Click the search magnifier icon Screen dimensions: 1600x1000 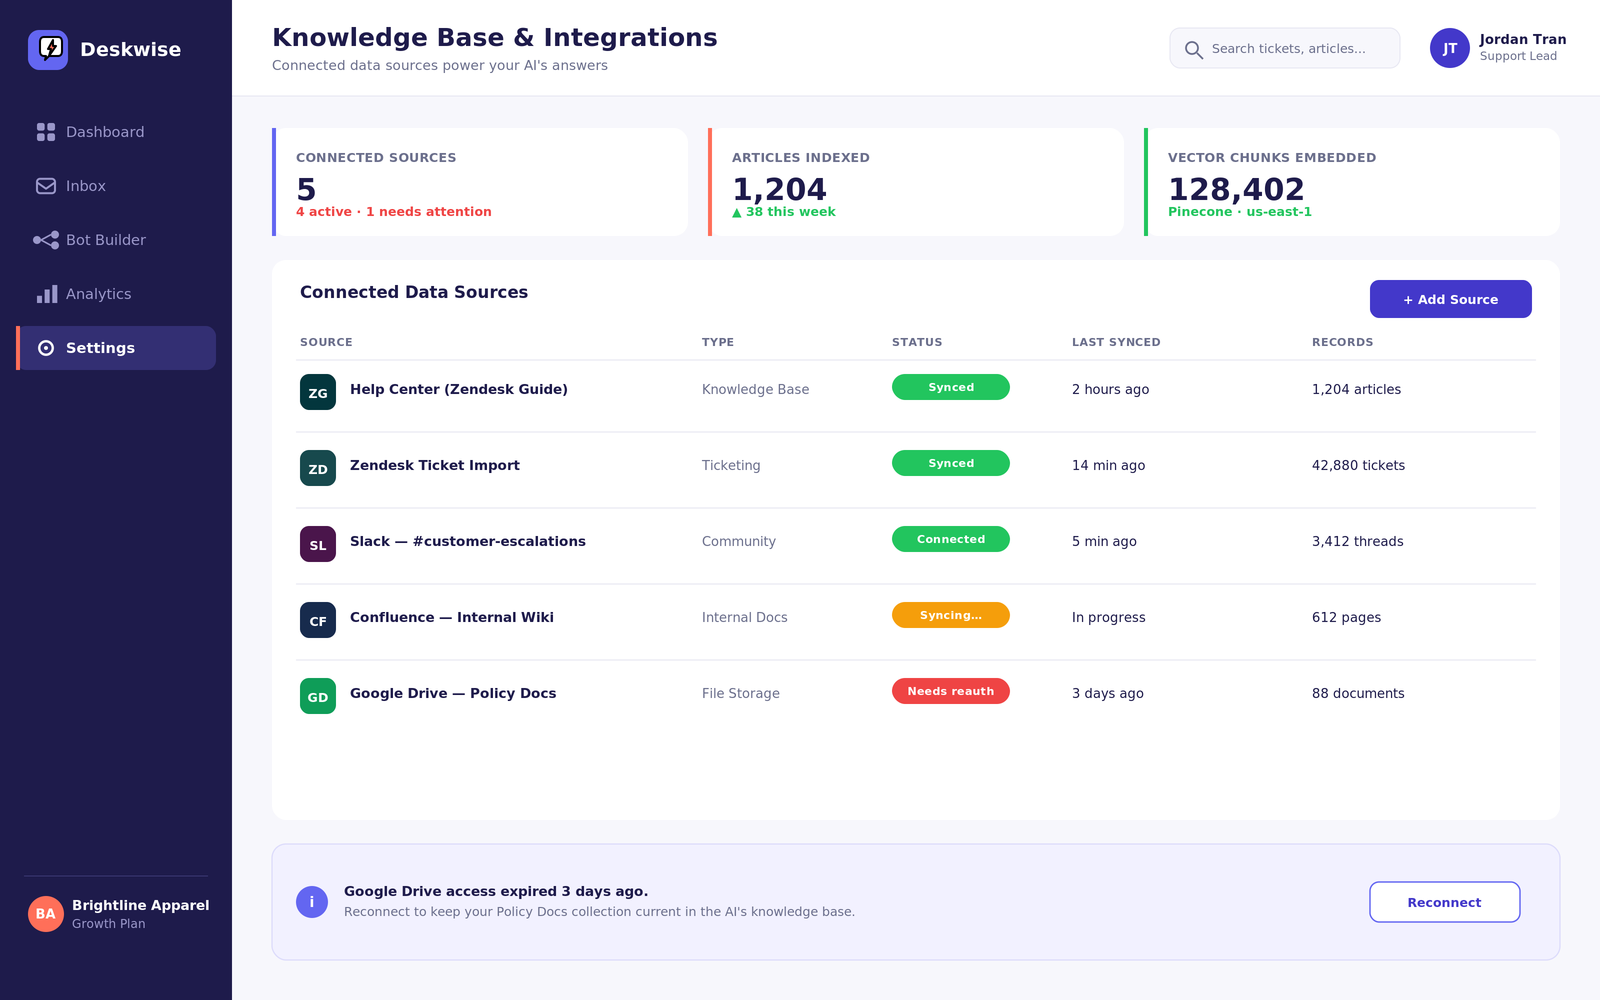[x=1193, y=49]
